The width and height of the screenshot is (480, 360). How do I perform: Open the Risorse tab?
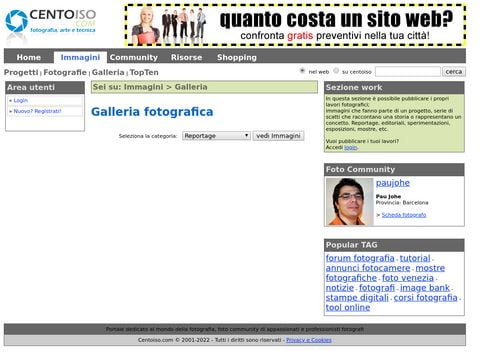pos(186,57)
